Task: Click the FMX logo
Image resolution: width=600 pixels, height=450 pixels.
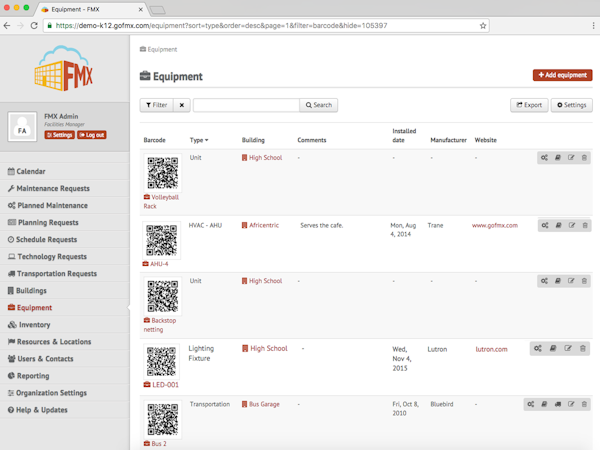Action: tap(64, 68)
